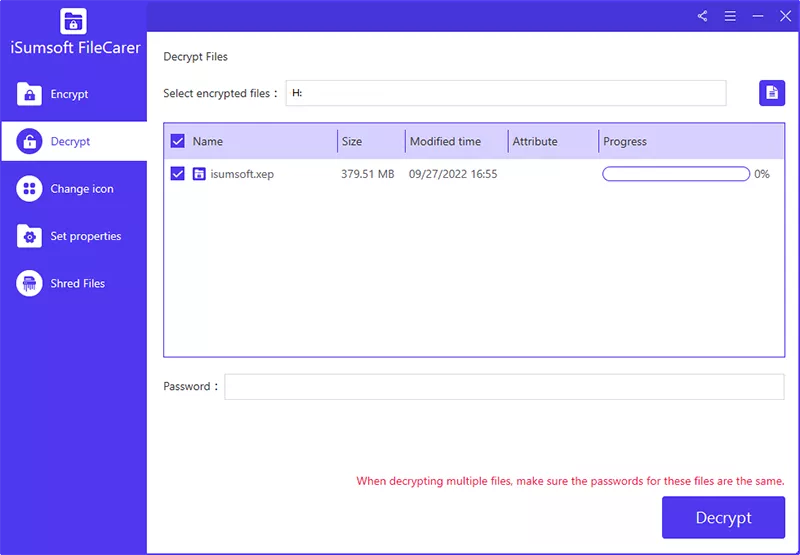Click the Set properties gear folder icon
Screen dimensions: 800x555
tap(30, 236)
